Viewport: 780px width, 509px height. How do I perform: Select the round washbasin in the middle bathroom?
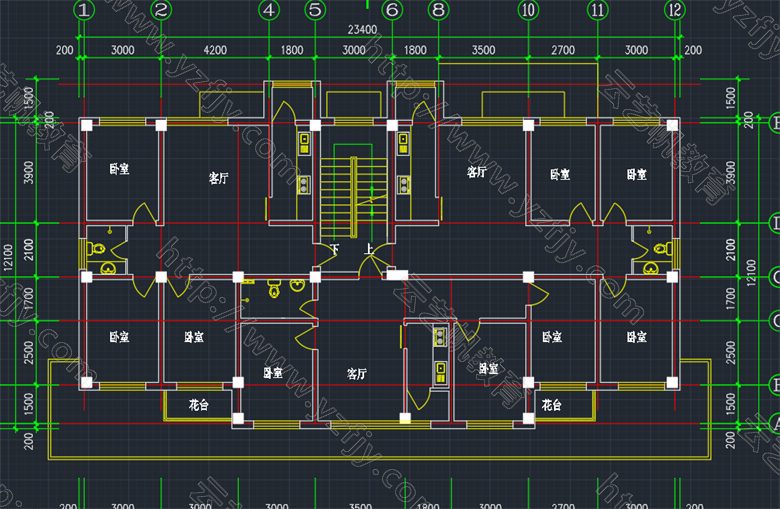[x=297, y=285]
